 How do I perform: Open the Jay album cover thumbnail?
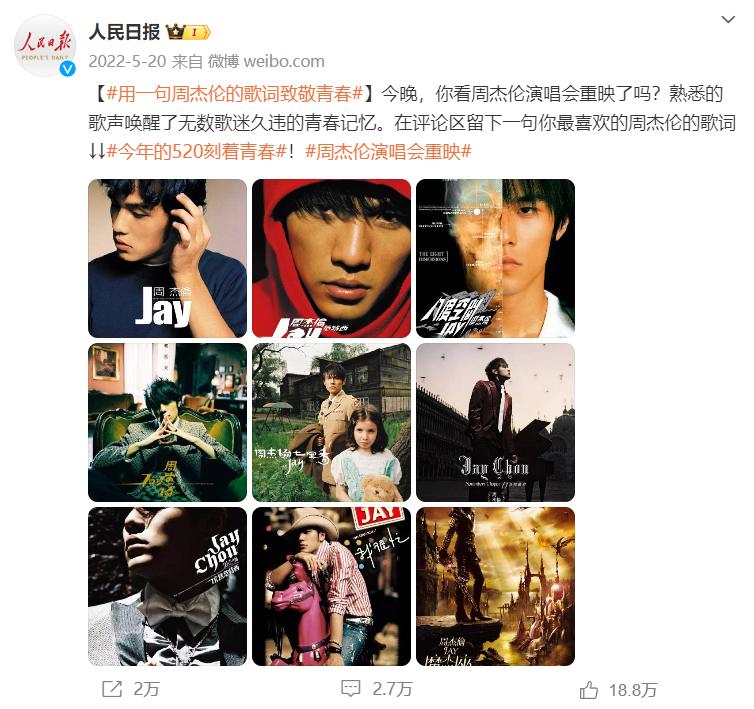167,258
